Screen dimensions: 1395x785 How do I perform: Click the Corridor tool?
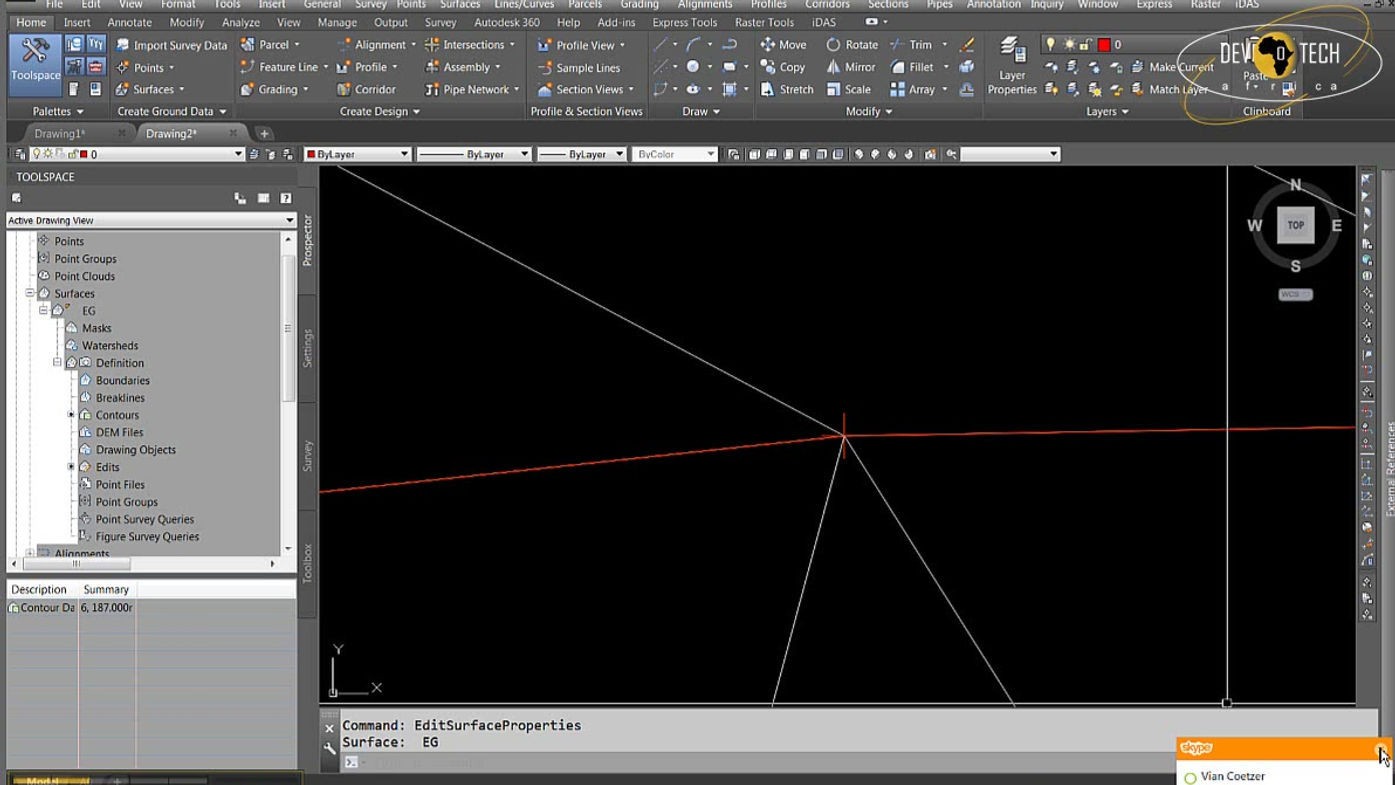tap(366, 90)
